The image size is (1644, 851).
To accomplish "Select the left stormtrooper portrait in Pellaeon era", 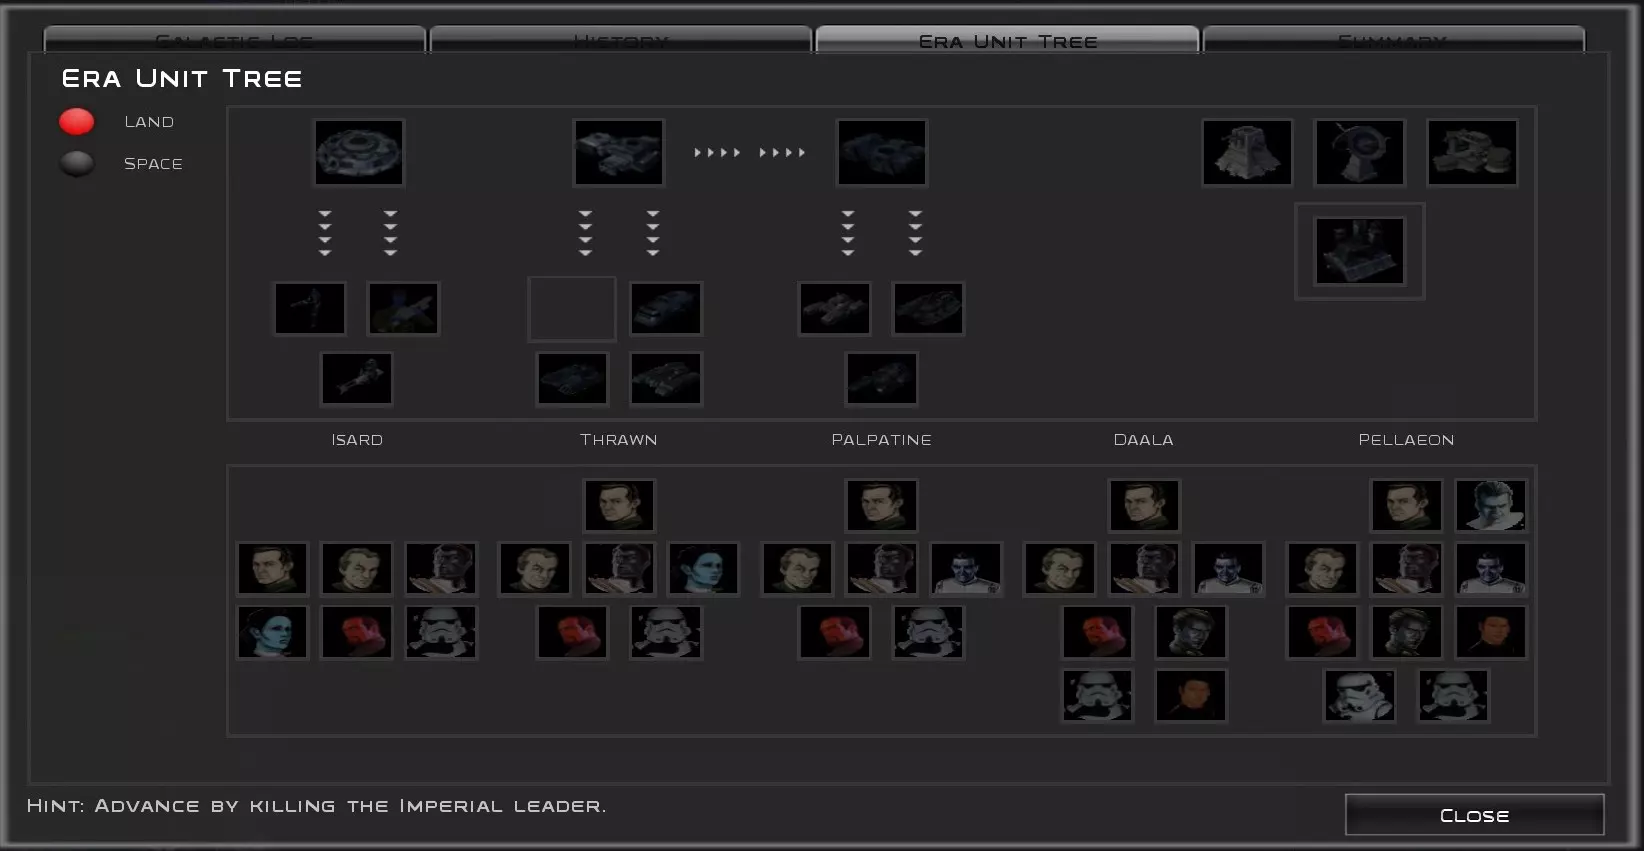I will pyautogui.click(x=1360, y=695).
